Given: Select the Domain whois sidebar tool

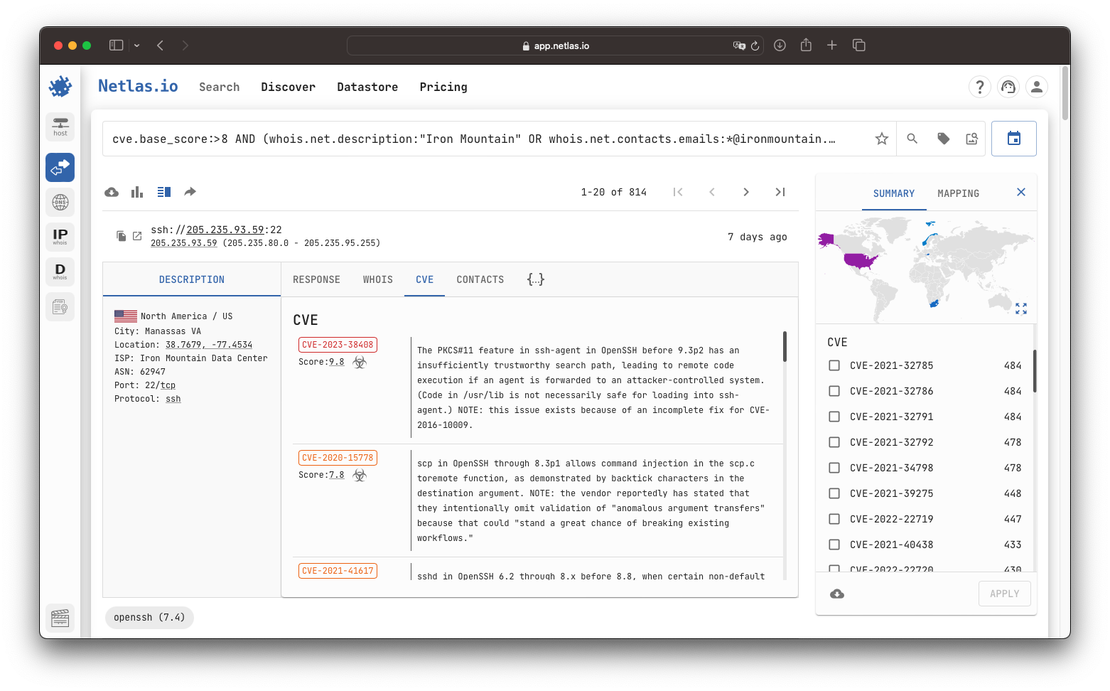Looking at the screenshot, I should (60, 270).
